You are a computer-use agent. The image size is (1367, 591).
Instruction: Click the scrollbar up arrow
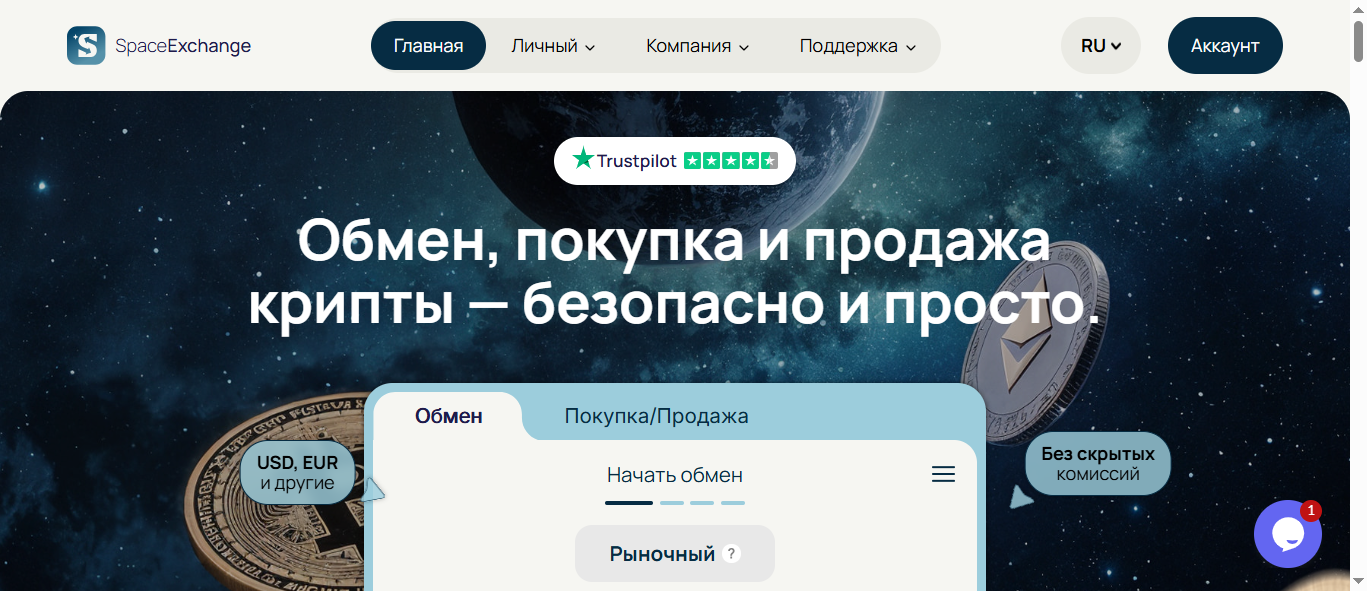click(1358, 8)
